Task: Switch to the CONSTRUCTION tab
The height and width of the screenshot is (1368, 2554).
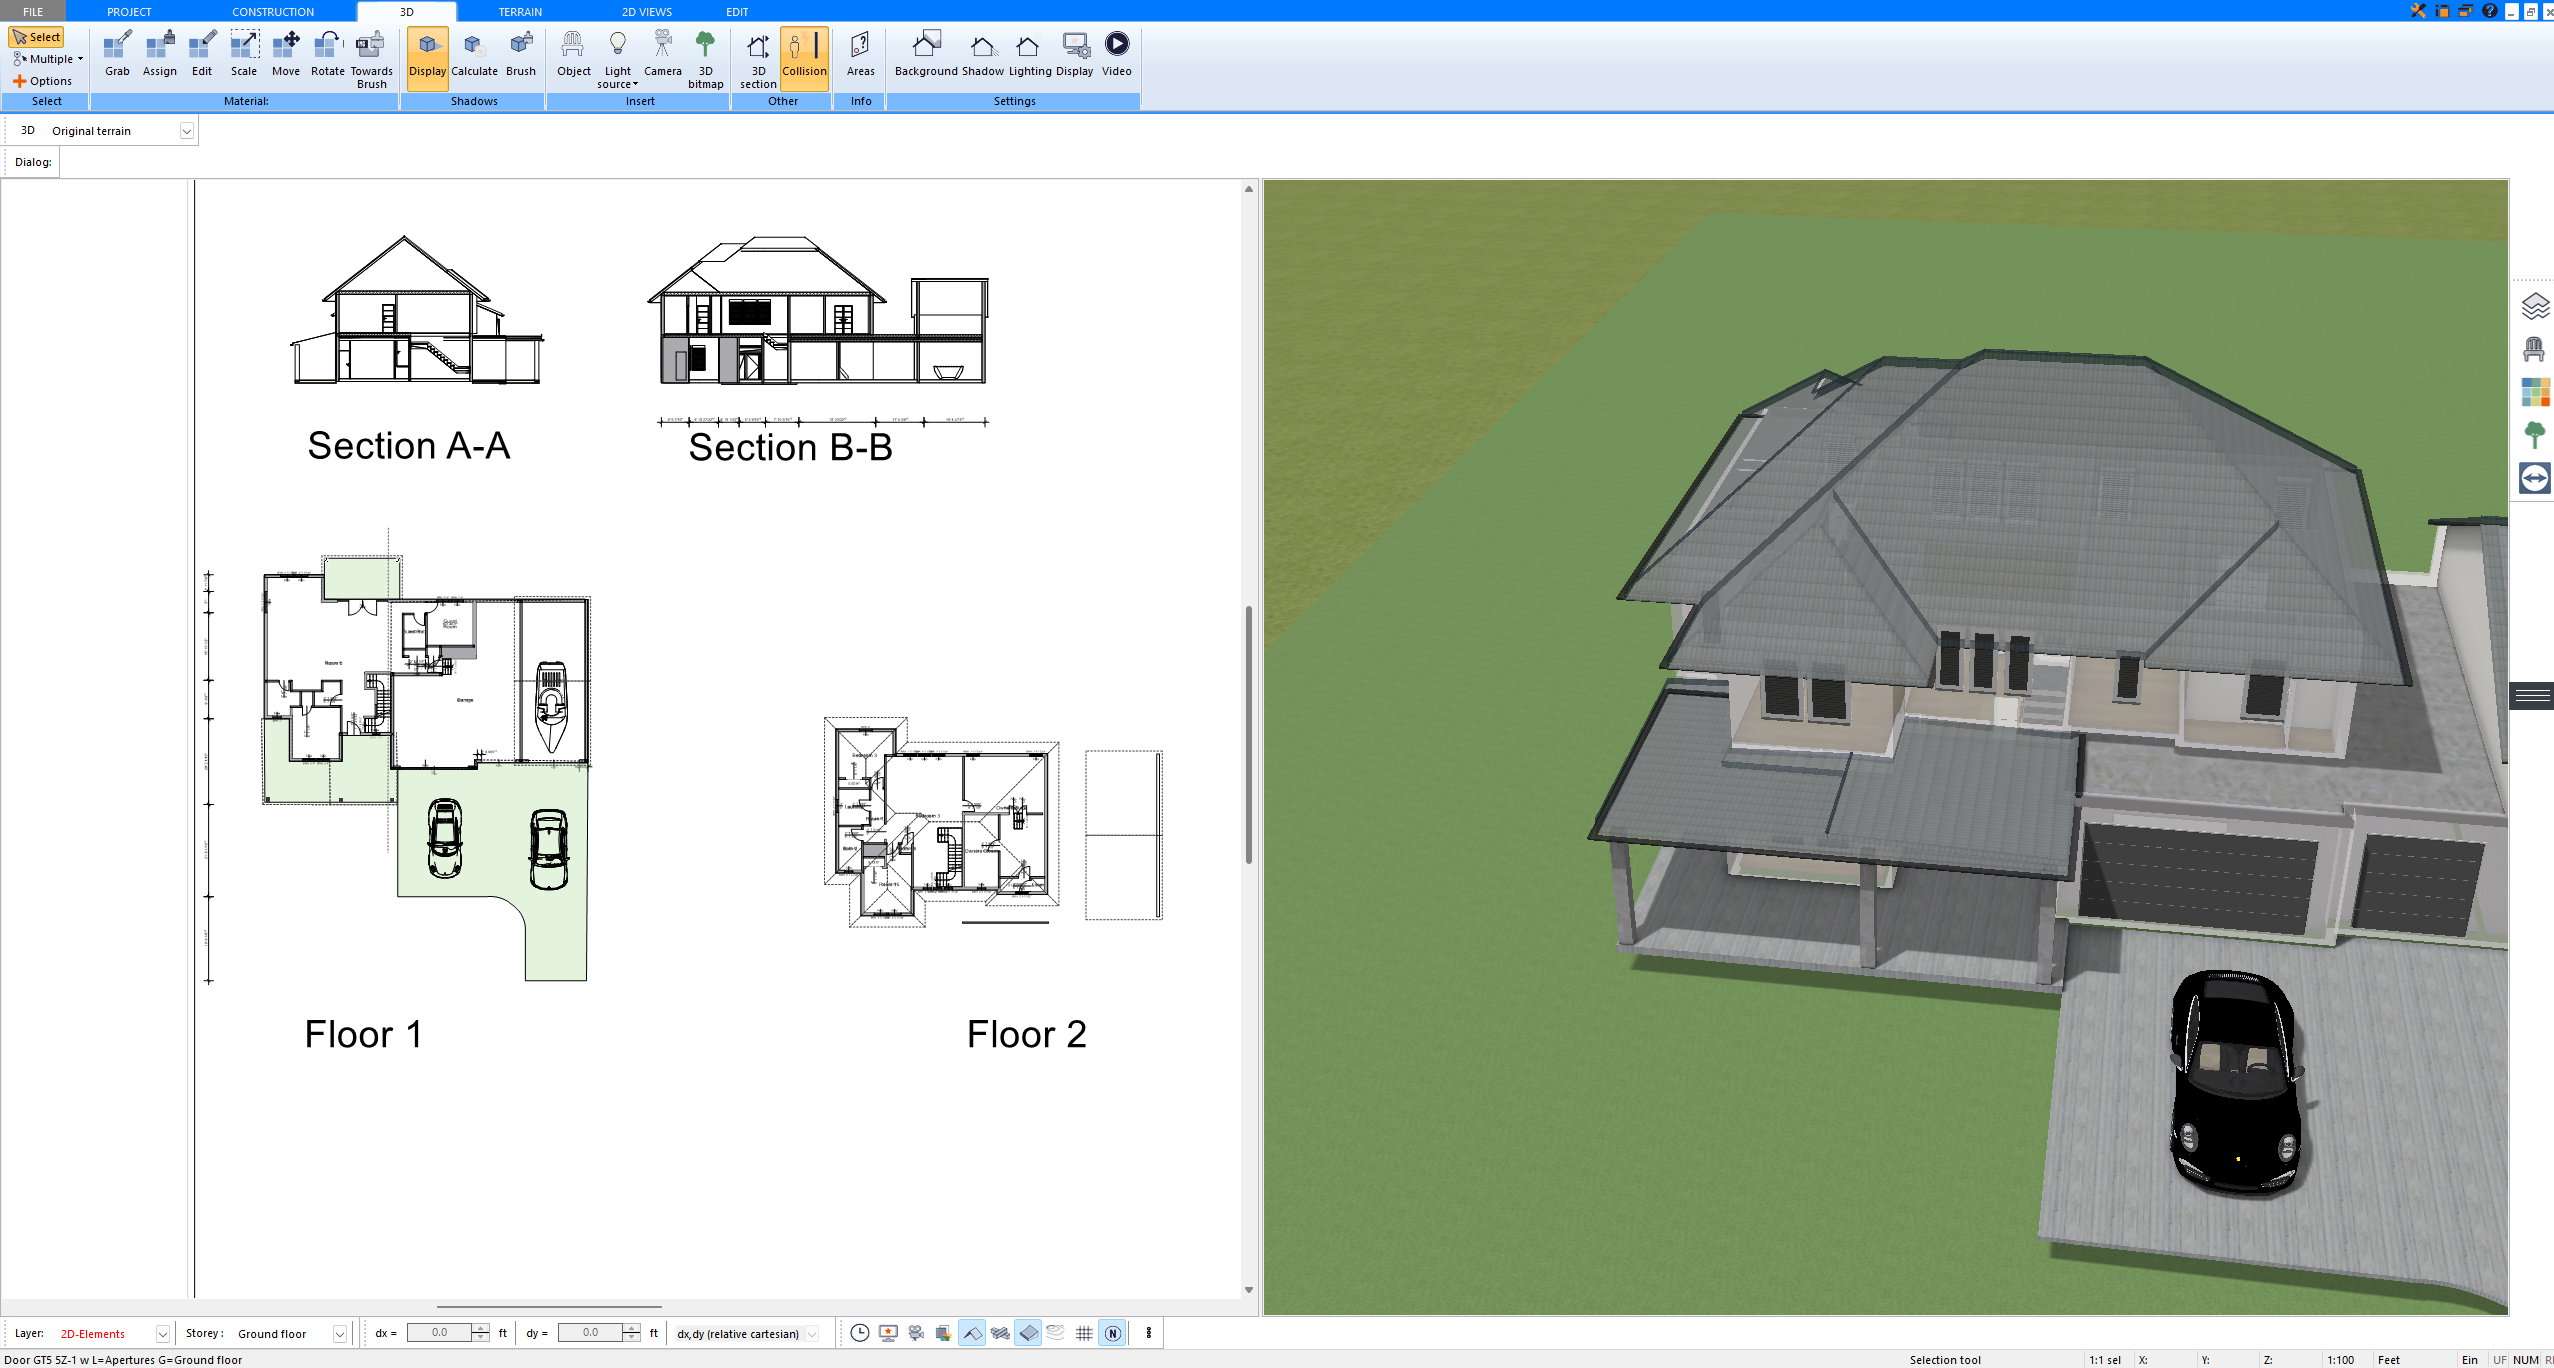Action: (272, 12)
